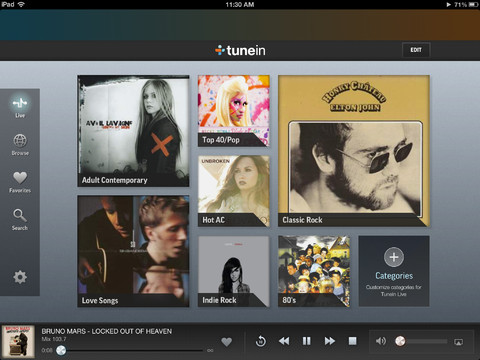Screen dimensions: 480x360
Task: Click the 11:30 AM clock
Action: tap(240, 5)
